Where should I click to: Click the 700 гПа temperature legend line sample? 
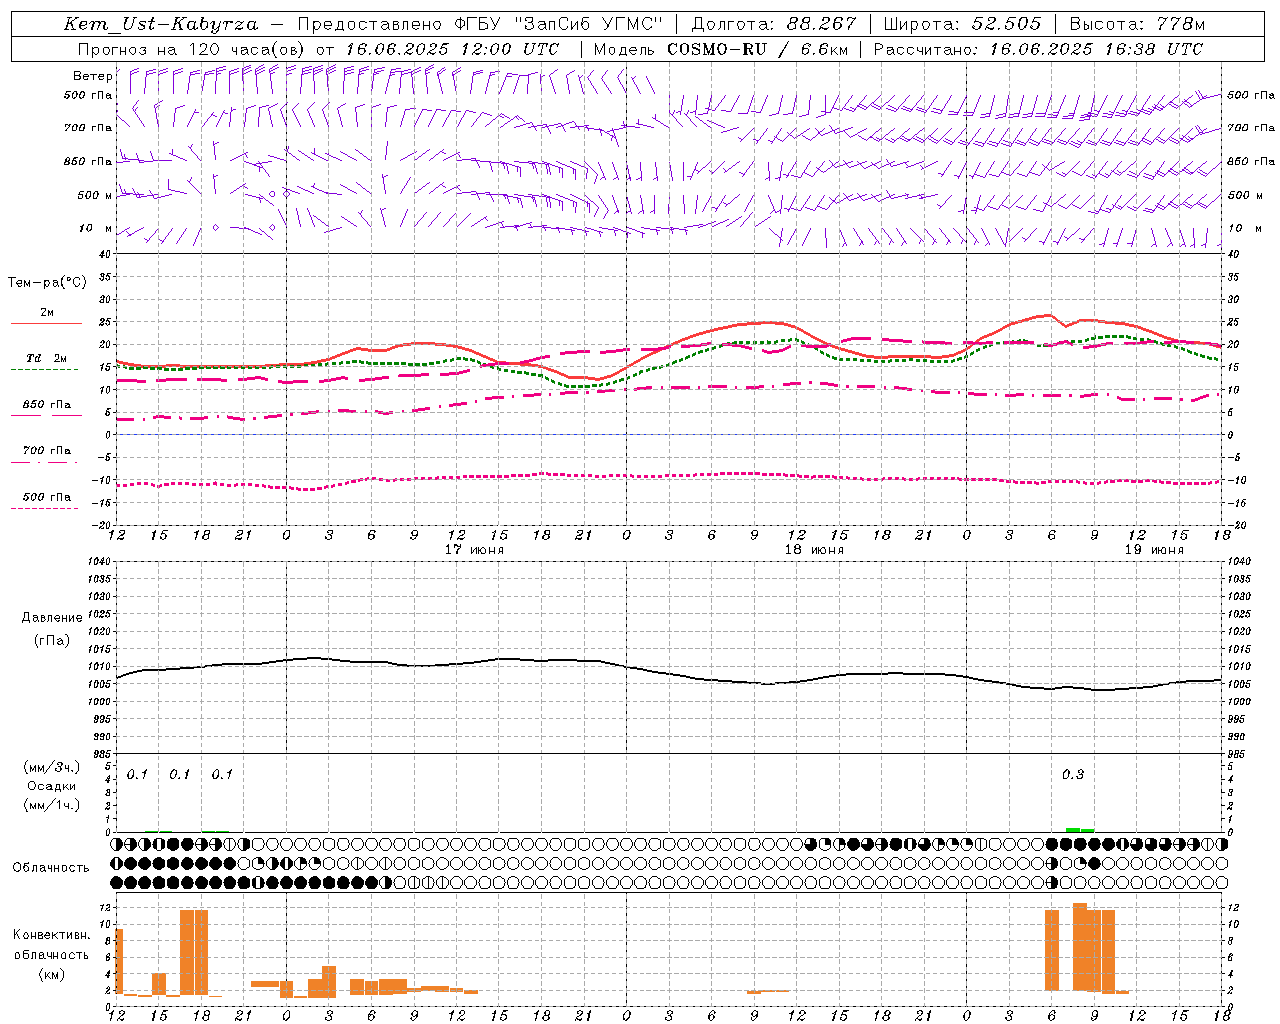[x=44, y=463]
